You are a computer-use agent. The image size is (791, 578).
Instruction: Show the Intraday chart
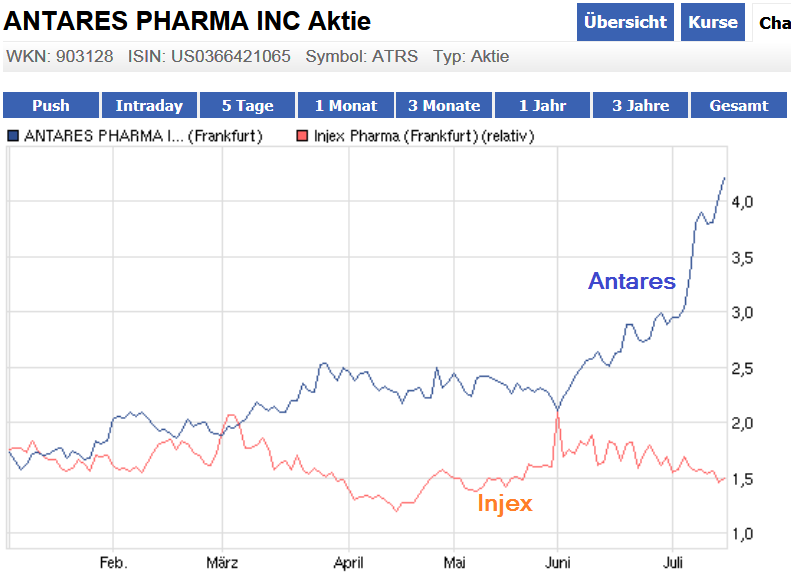(149, 105)
